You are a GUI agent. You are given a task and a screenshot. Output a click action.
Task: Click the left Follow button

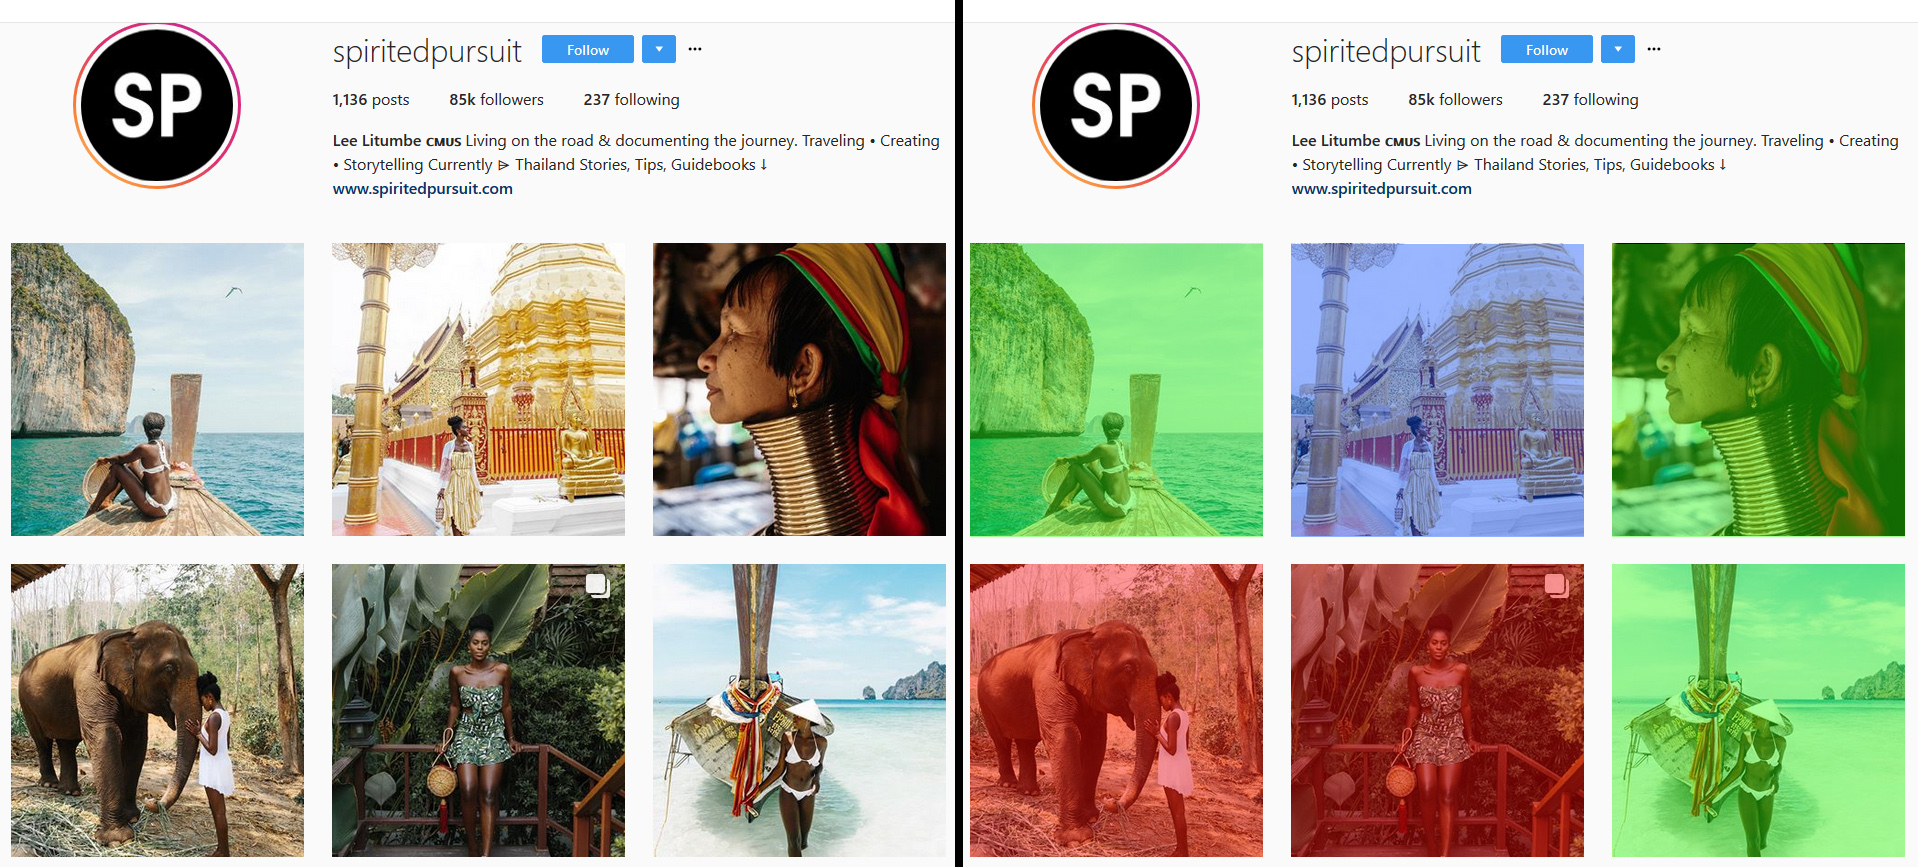point(588,49)
